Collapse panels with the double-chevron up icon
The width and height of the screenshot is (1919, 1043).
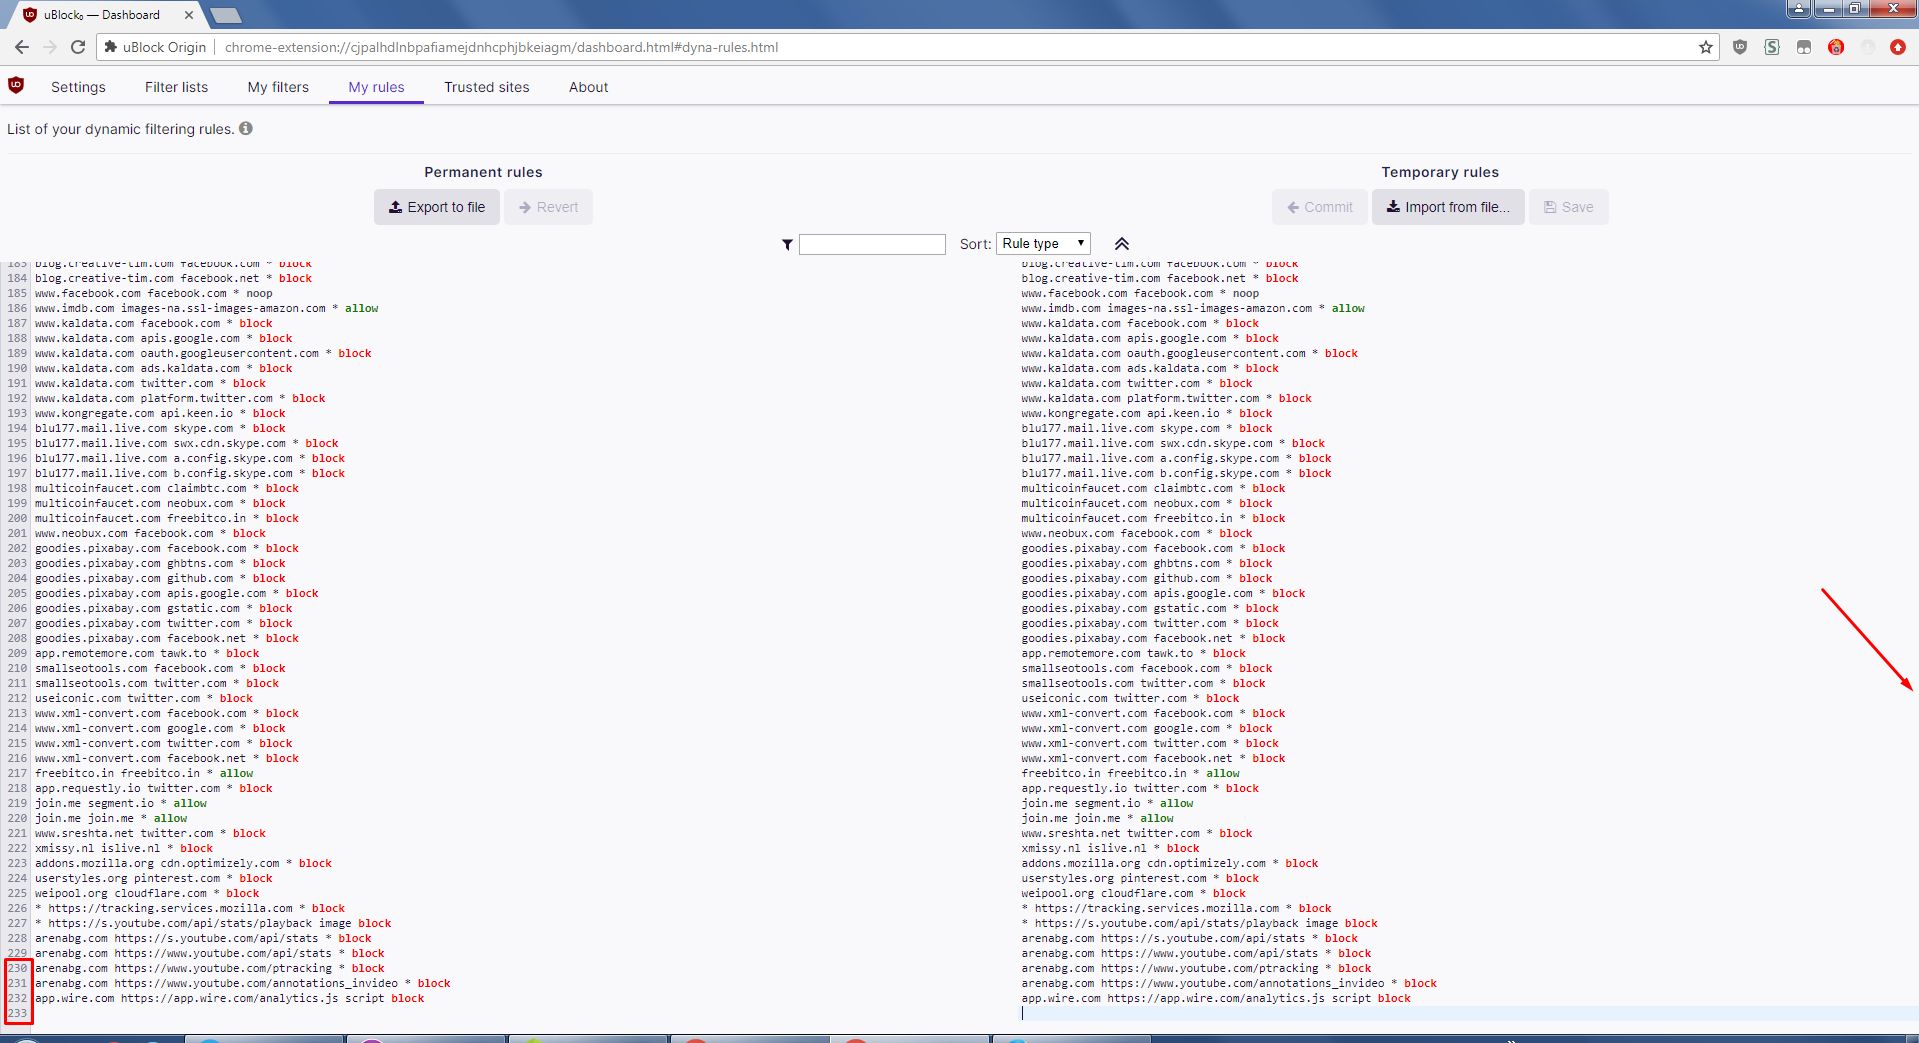coord(1122,244)
